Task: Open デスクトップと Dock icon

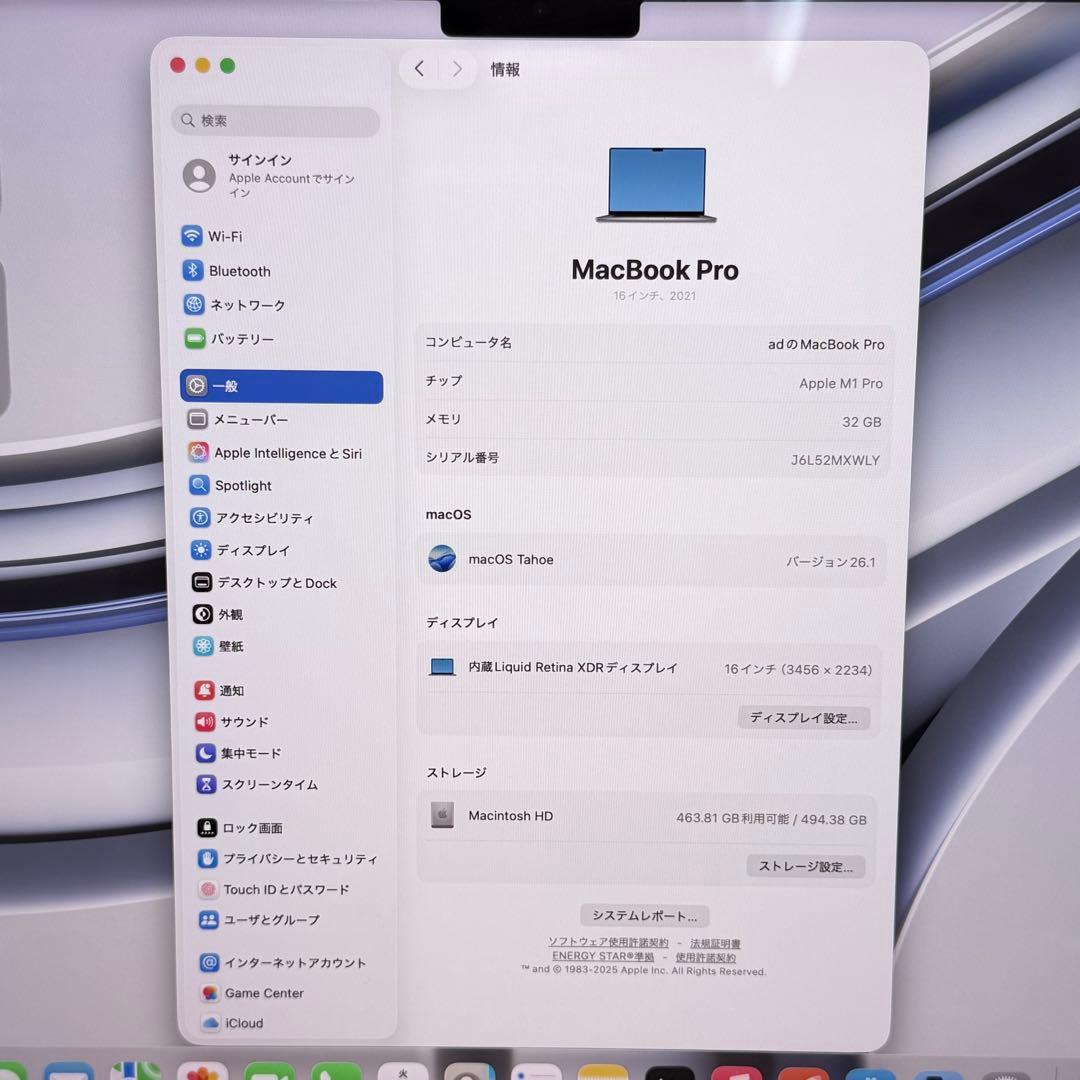Action: pyautogui.click(x=202, y=582)
